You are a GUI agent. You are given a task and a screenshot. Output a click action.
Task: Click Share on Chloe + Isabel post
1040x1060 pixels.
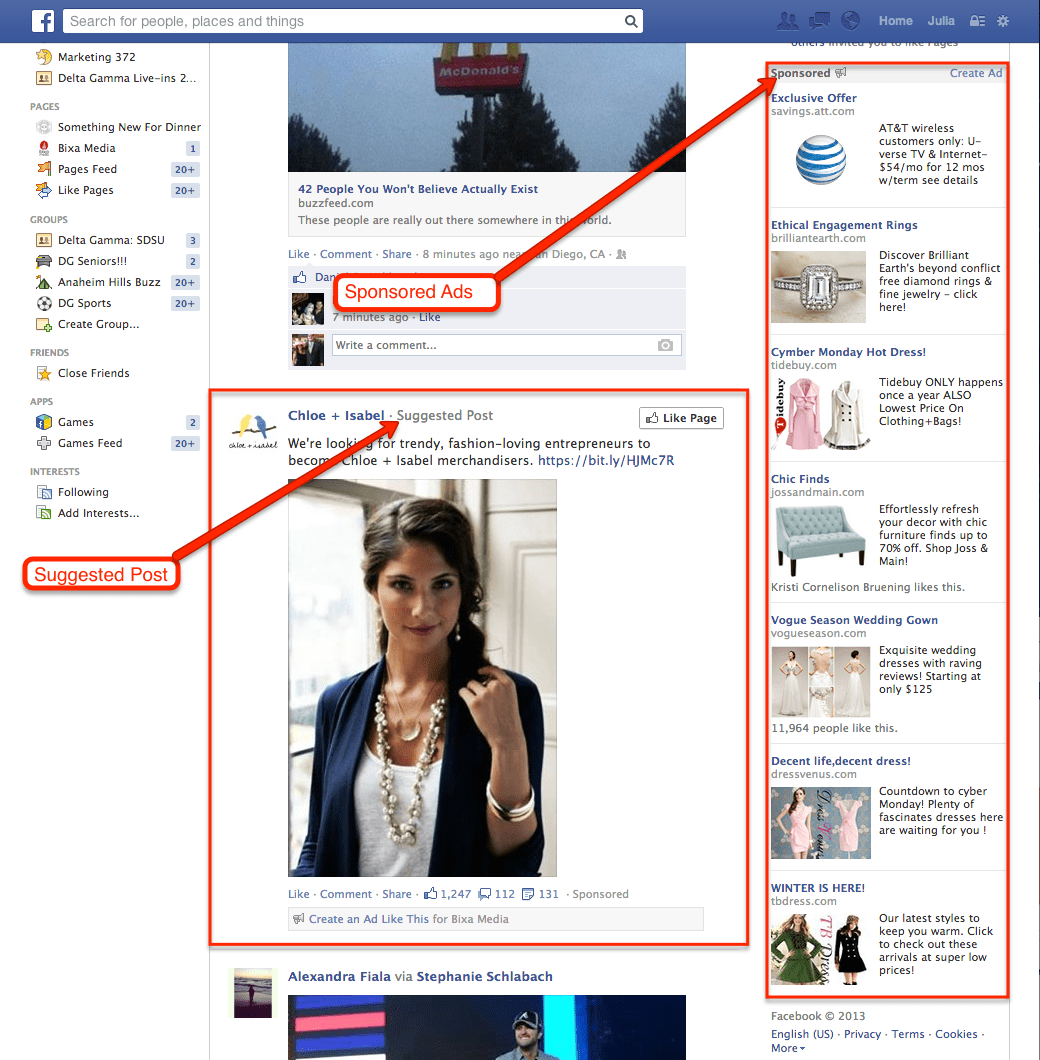[397, 894]
